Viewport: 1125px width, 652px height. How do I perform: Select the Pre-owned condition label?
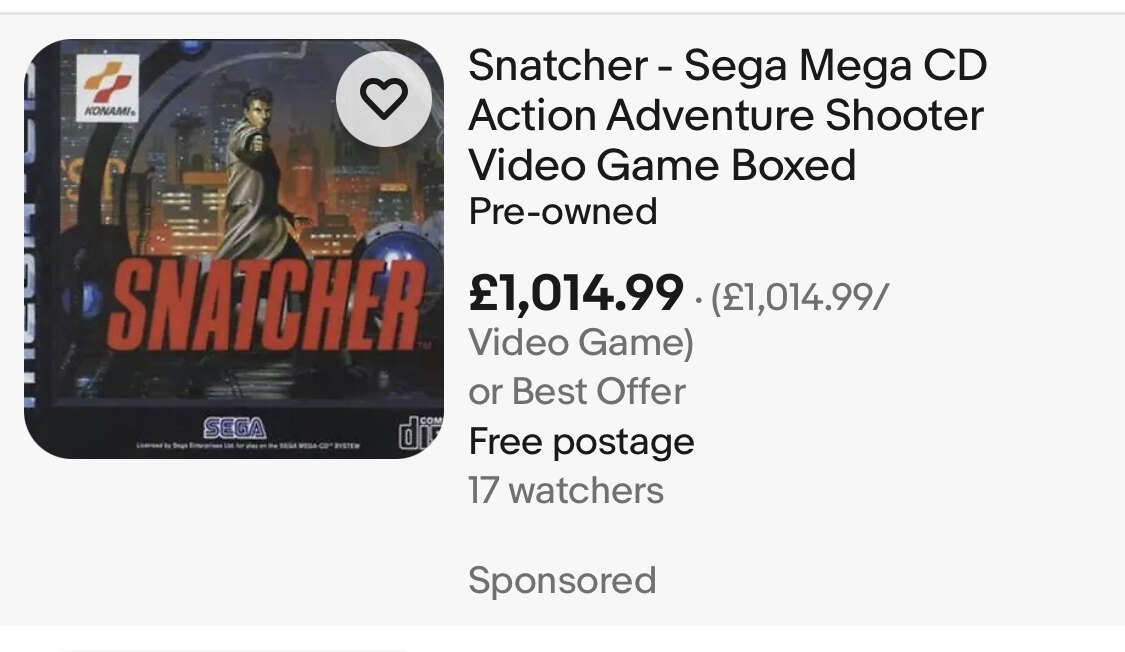[x=563, y=212]
